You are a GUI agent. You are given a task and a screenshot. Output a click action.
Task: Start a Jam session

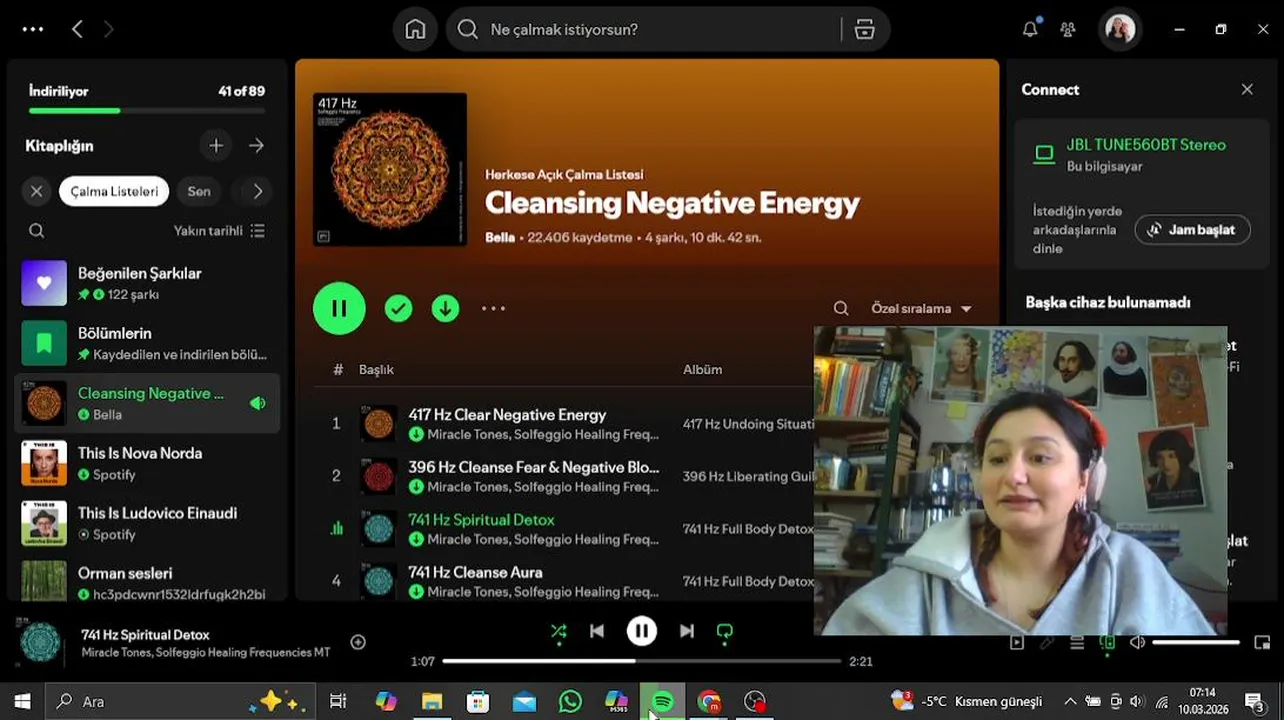(x=1192, y=229)
